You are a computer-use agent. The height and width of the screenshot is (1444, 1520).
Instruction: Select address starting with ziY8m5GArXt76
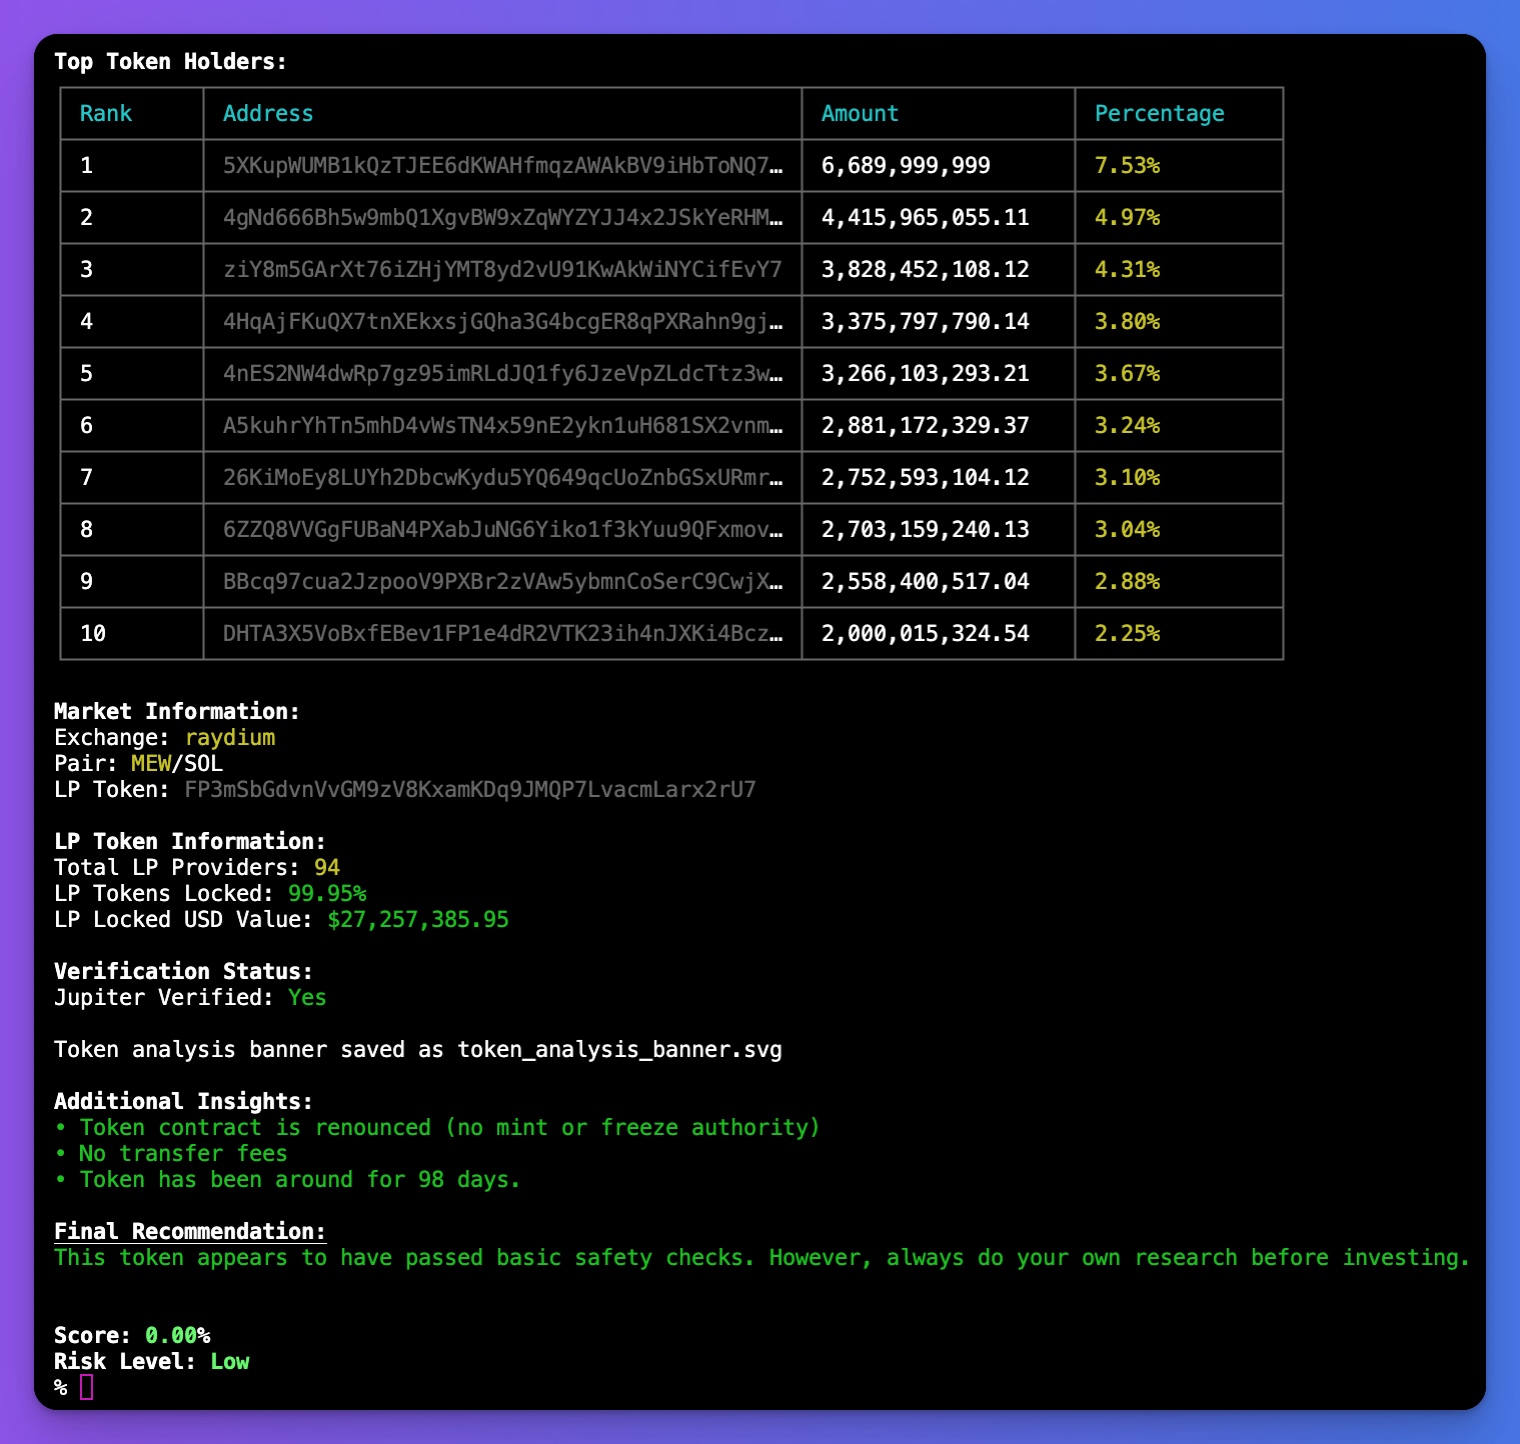(503, 270)
